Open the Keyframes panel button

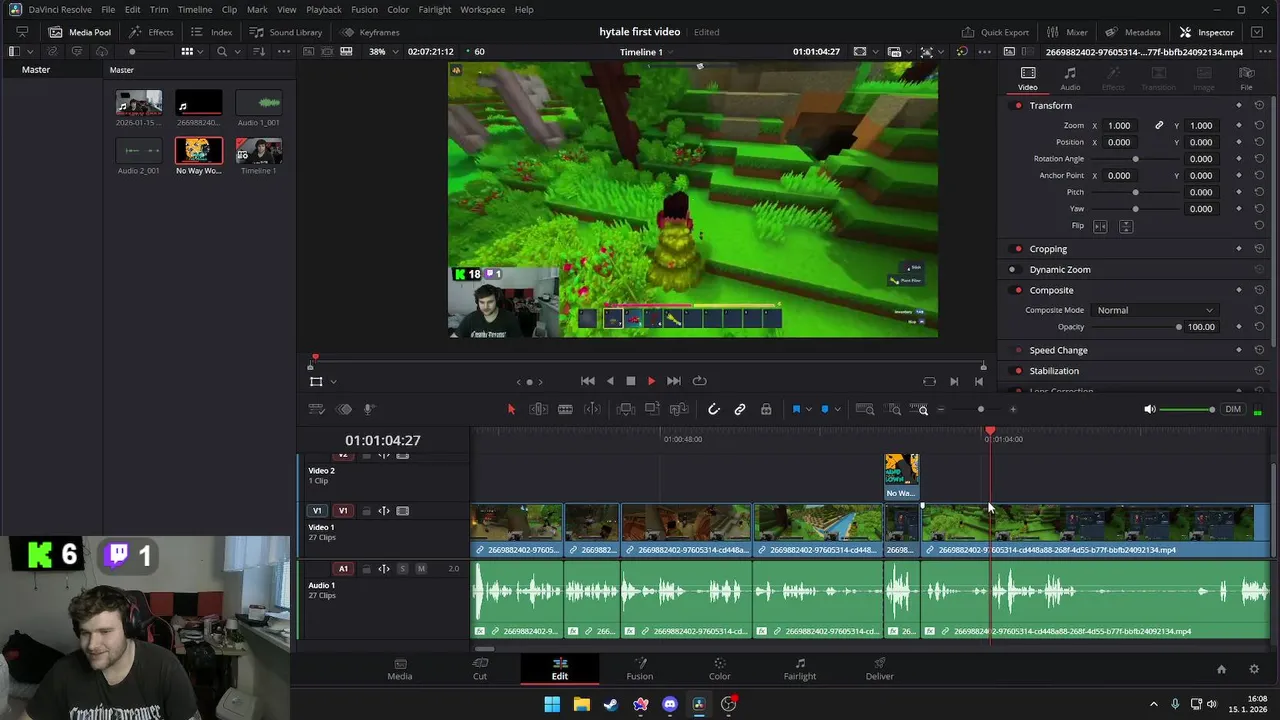[370, 32]
